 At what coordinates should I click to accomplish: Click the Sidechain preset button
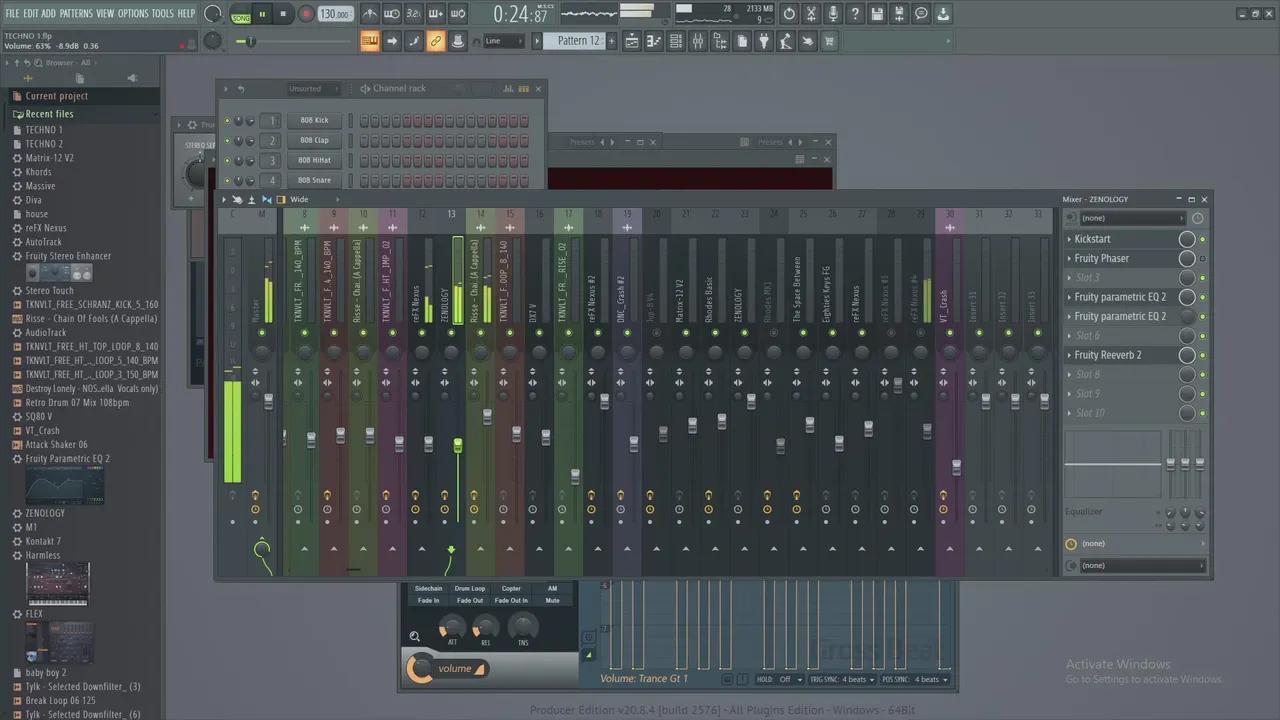(429, 589)
